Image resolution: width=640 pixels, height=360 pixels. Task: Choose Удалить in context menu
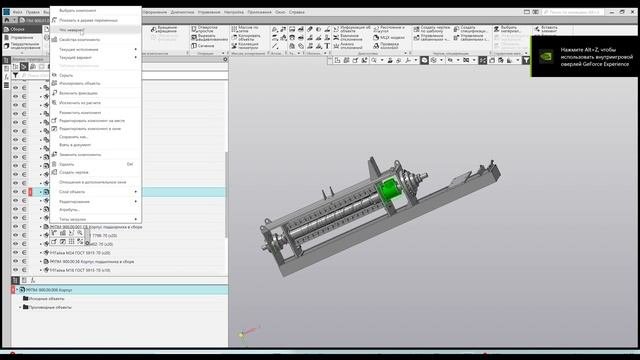[x=96, y=164]
